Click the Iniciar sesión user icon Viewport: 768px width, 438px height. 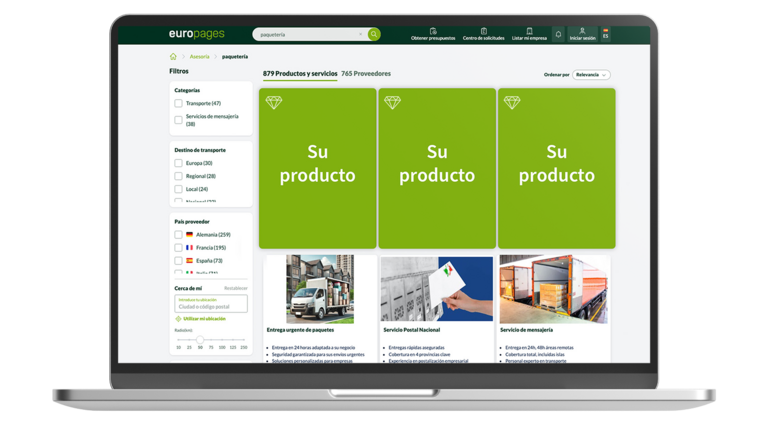pyautogui.click(x=582, y=32)
